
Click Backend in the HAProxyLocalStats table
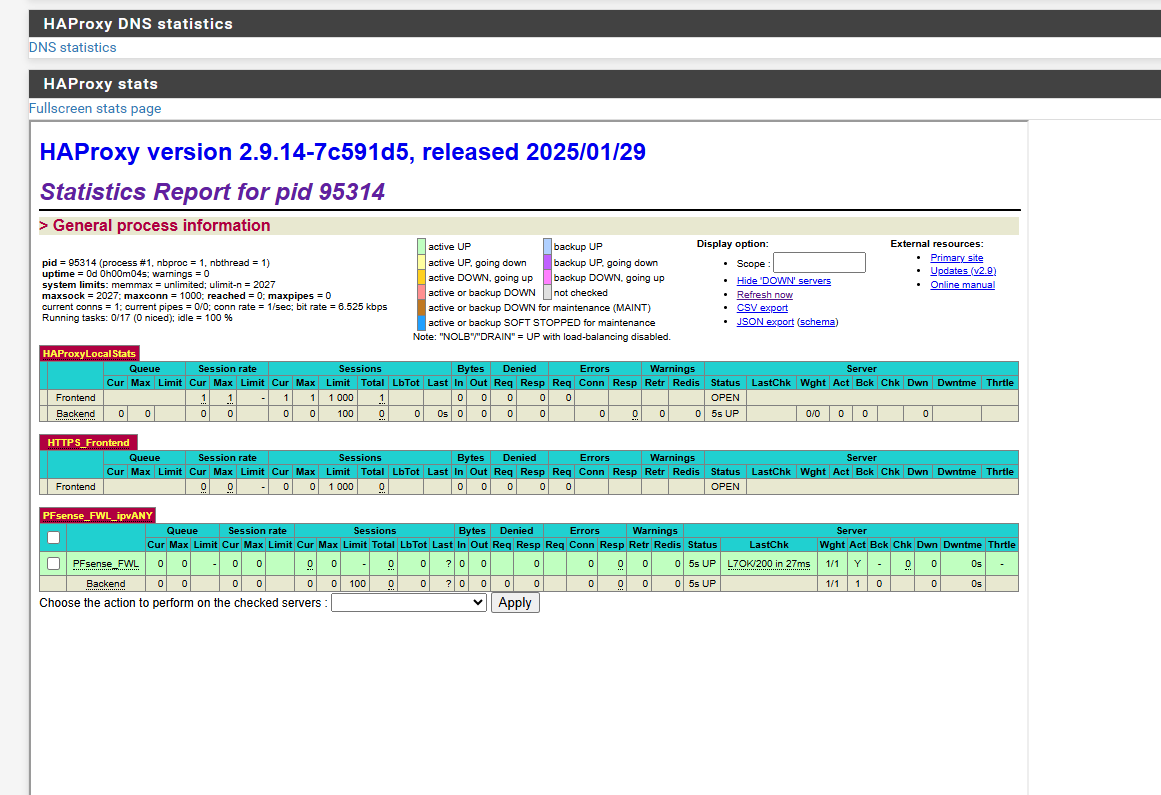[76, 414]
